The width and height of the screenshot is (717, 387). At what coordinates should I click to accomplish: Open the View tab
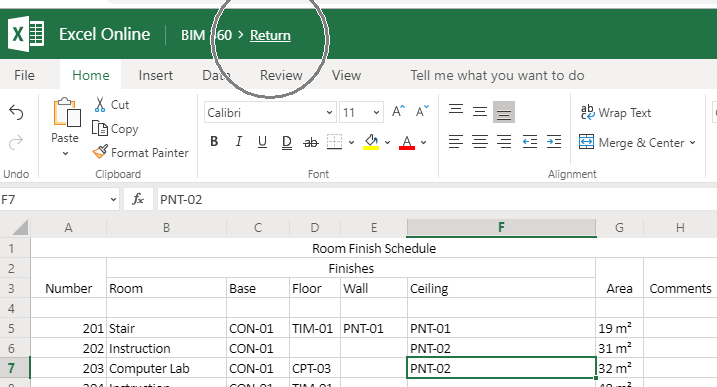pyautogui.click(x=346, y=75)
